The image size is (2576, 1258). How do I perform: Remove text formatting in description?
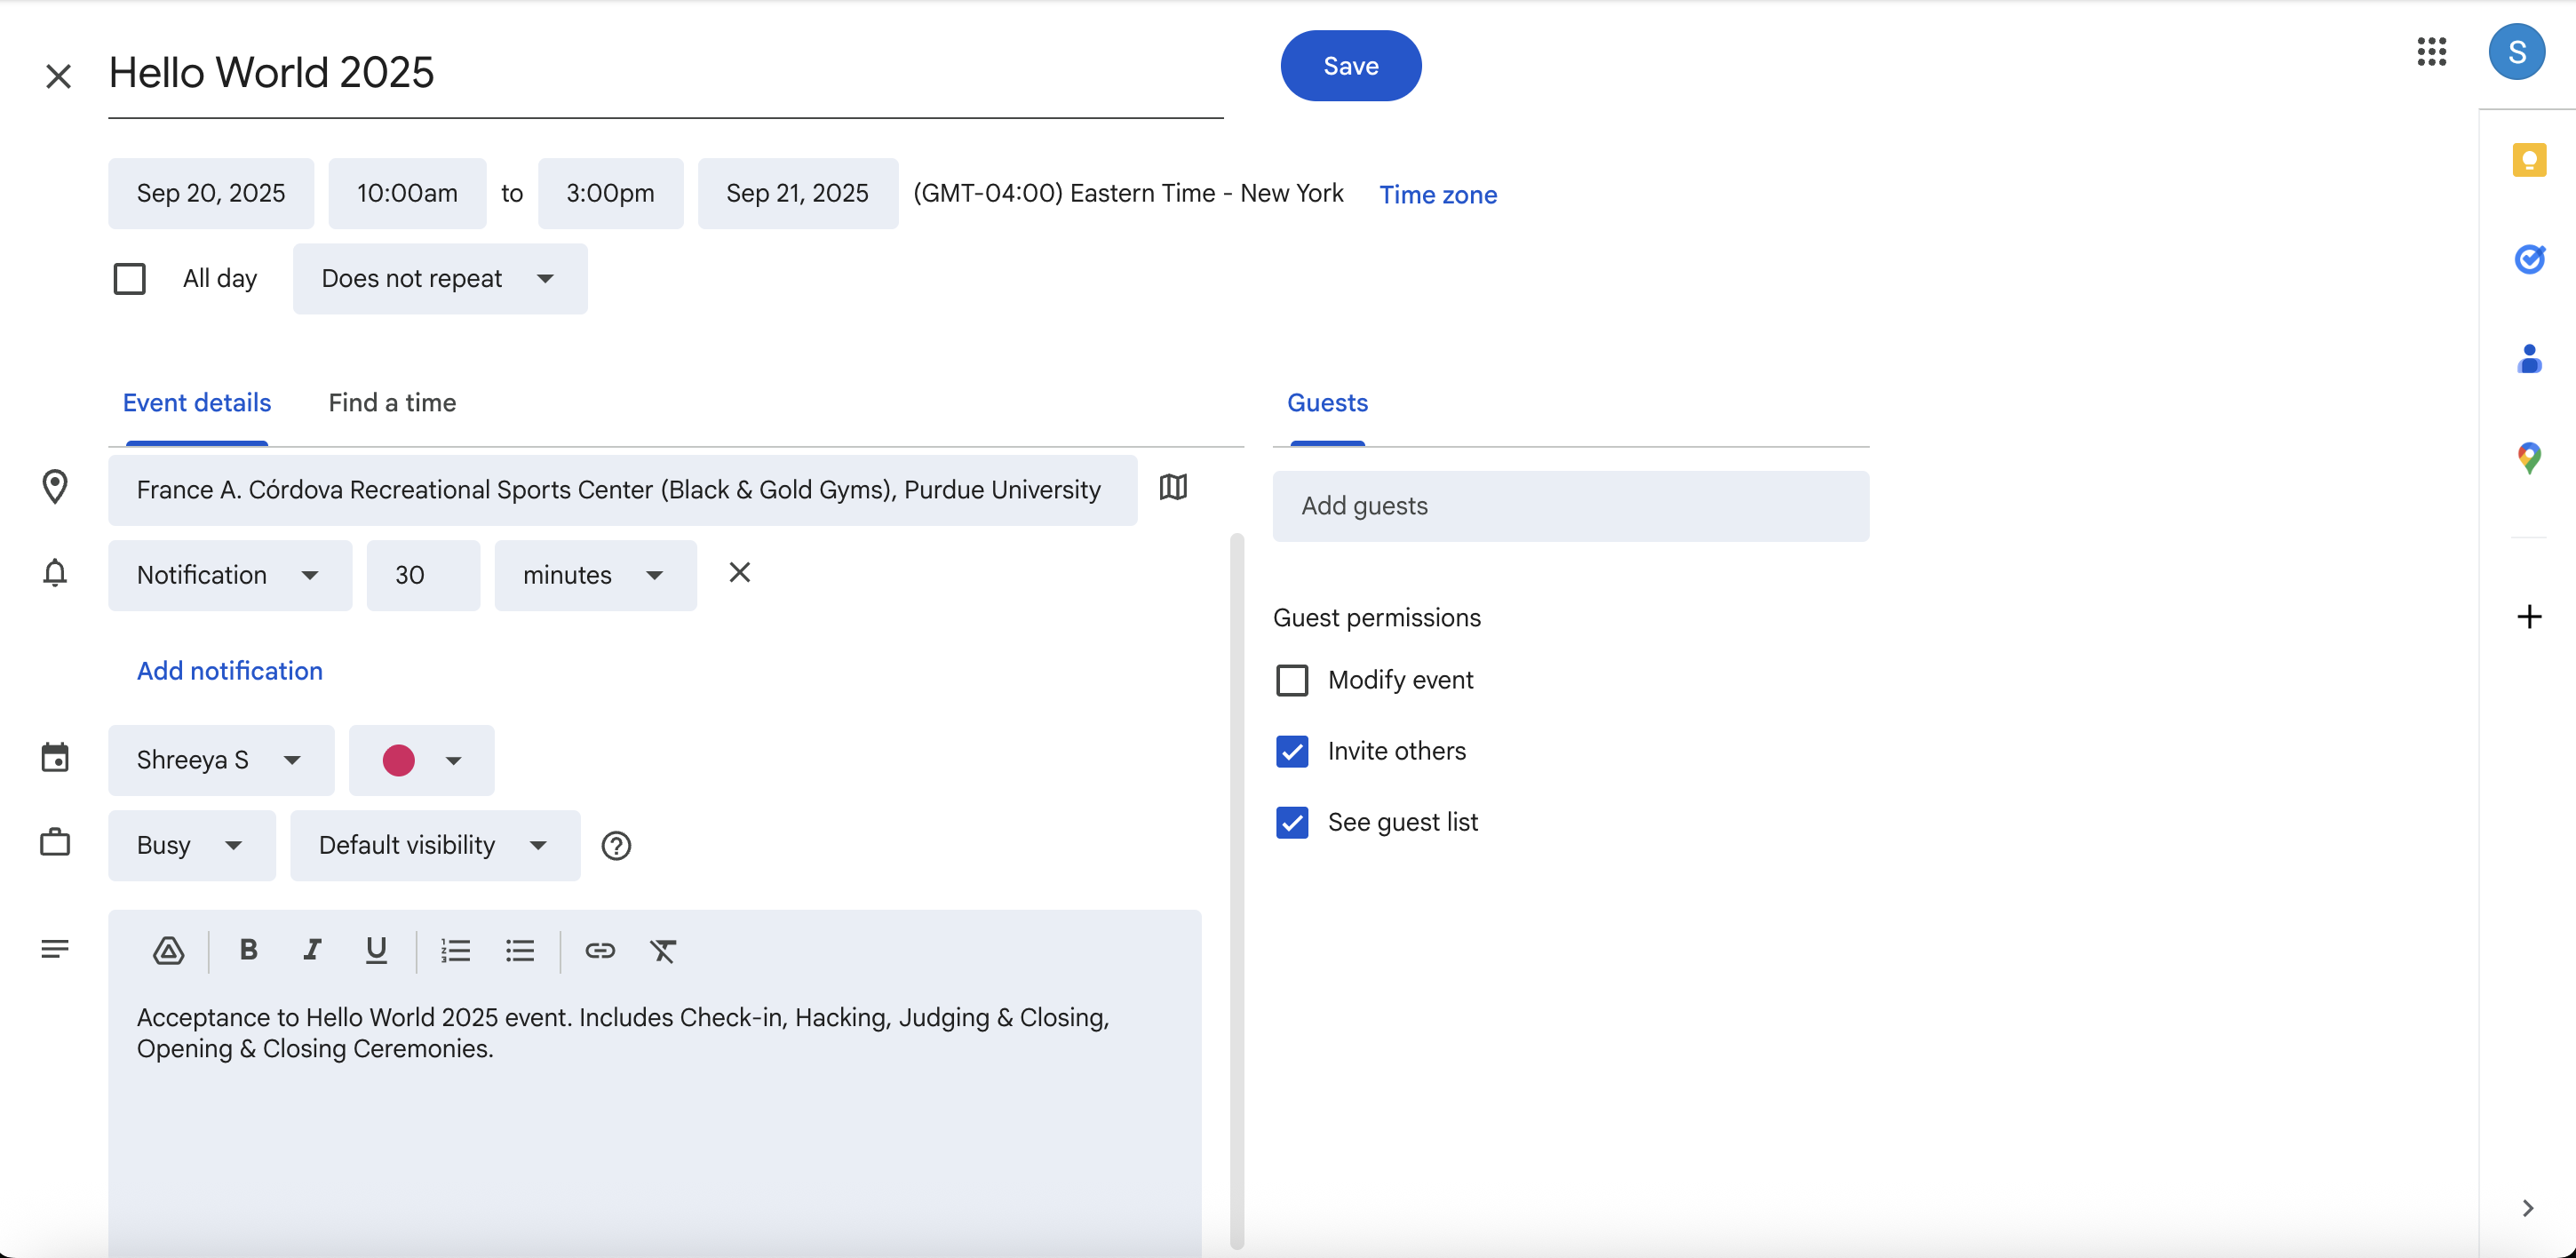point(663,950)
